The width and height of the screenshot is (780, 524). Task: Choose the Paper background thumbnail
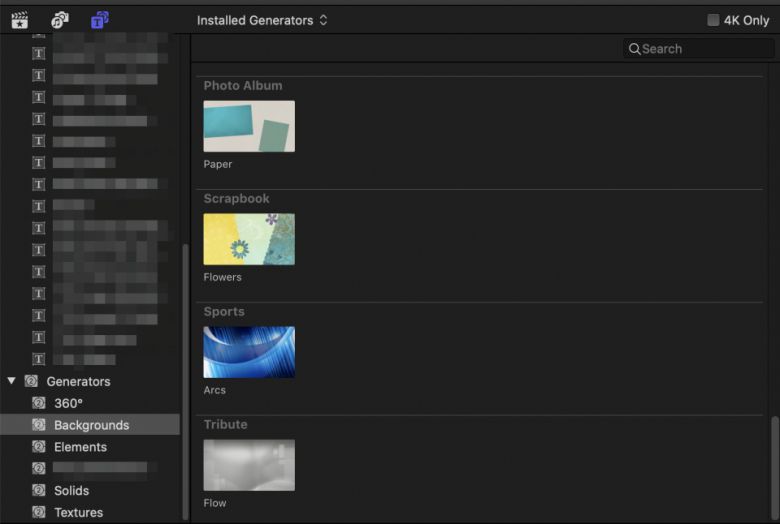249,126
